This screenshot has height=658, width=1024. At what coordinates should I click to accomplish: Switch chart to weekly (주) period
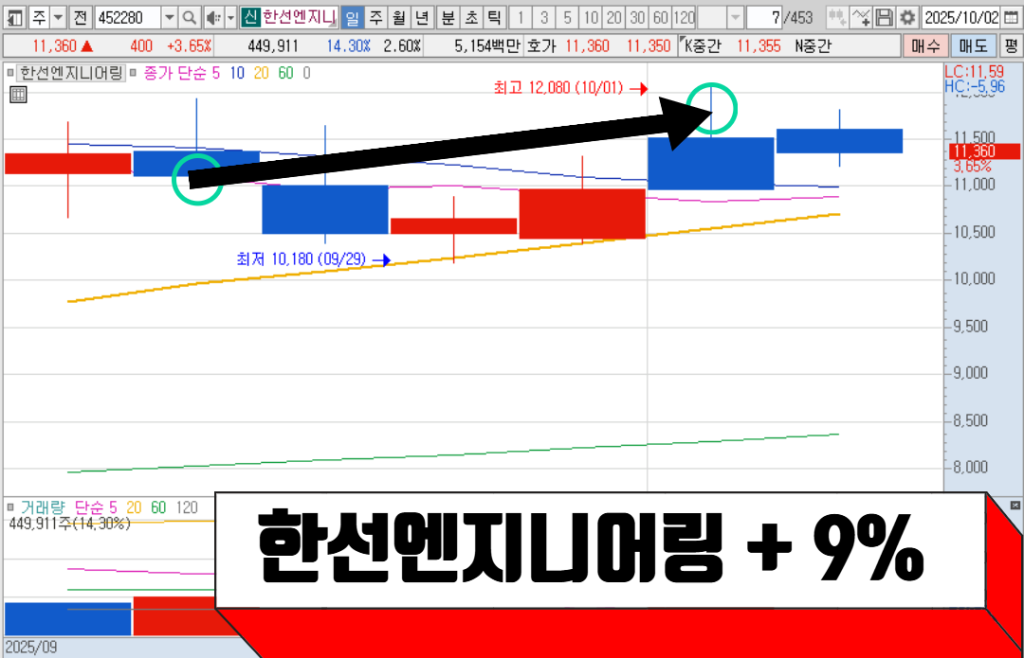pyautogui.click(x=374, y=18)
